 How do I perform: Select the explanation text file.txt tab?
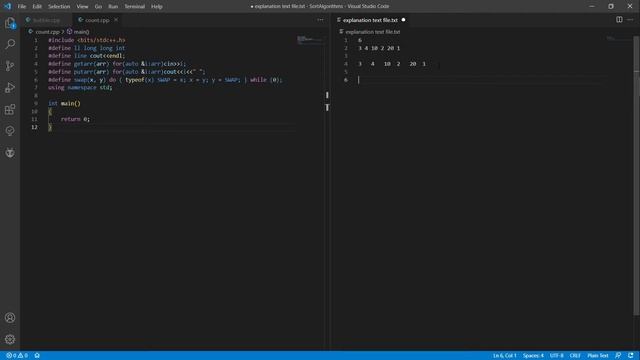pos(370,20)
